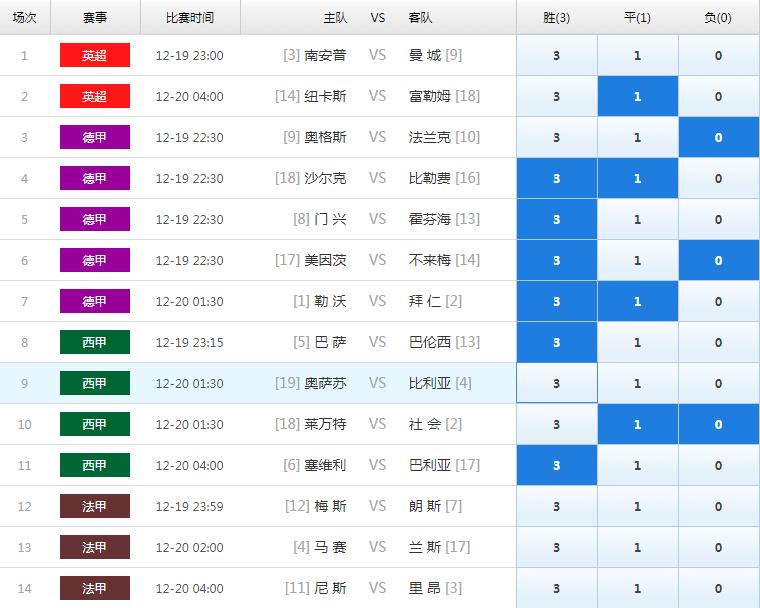Click match number 14 row cell
This screenshot has height=608, width=760.
[25, 588]
